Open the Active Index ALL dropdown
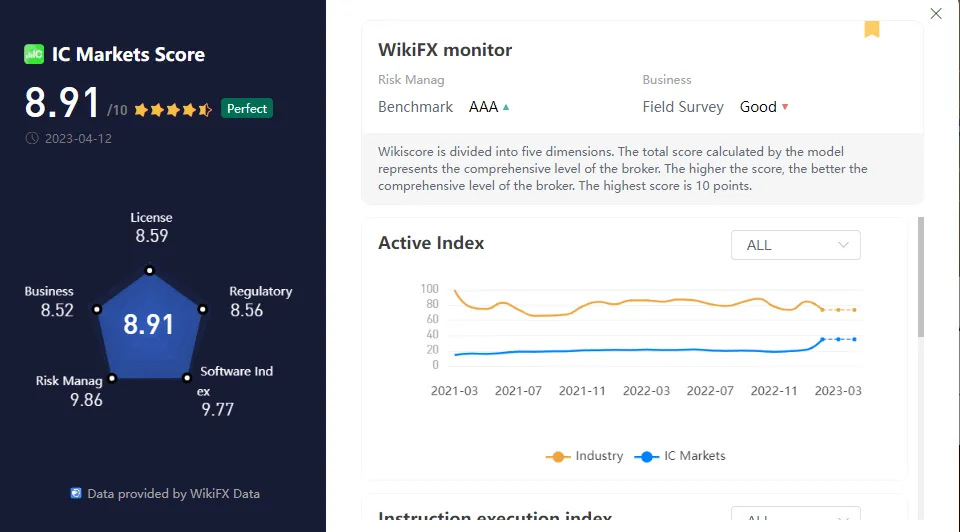This screenshot has height=532, width=960. pyautogui.click(x=795, y=245)
